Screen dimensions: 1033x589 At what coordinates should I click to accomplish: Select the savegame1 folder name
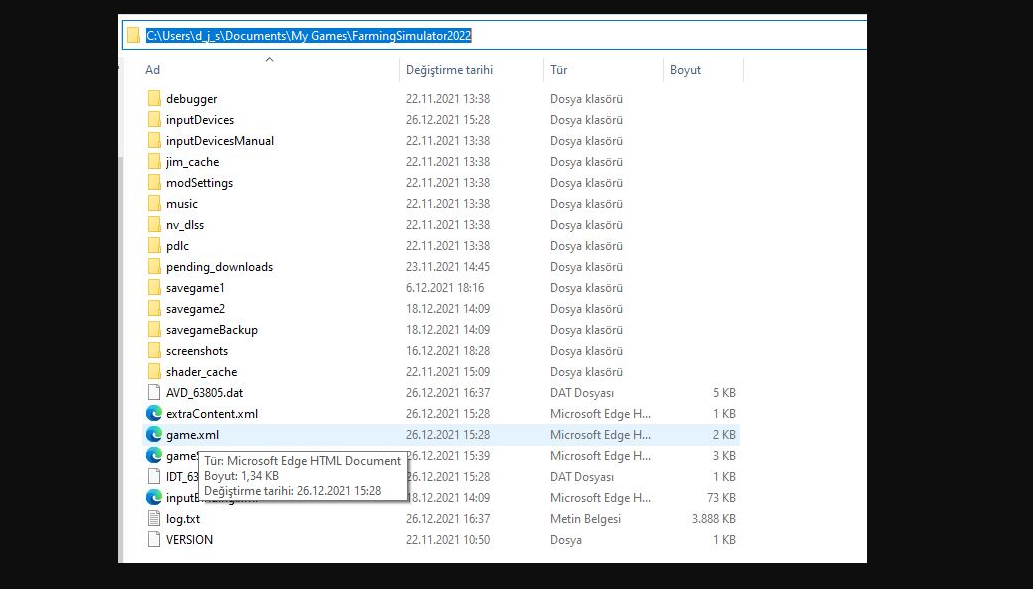195,288
